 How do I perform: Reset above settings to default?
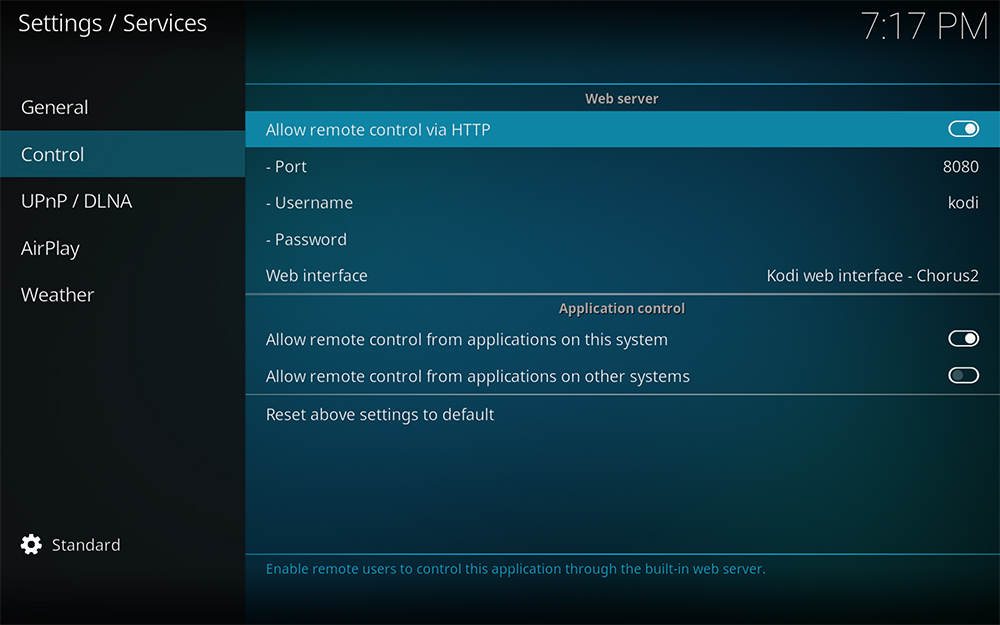(622, 414)
